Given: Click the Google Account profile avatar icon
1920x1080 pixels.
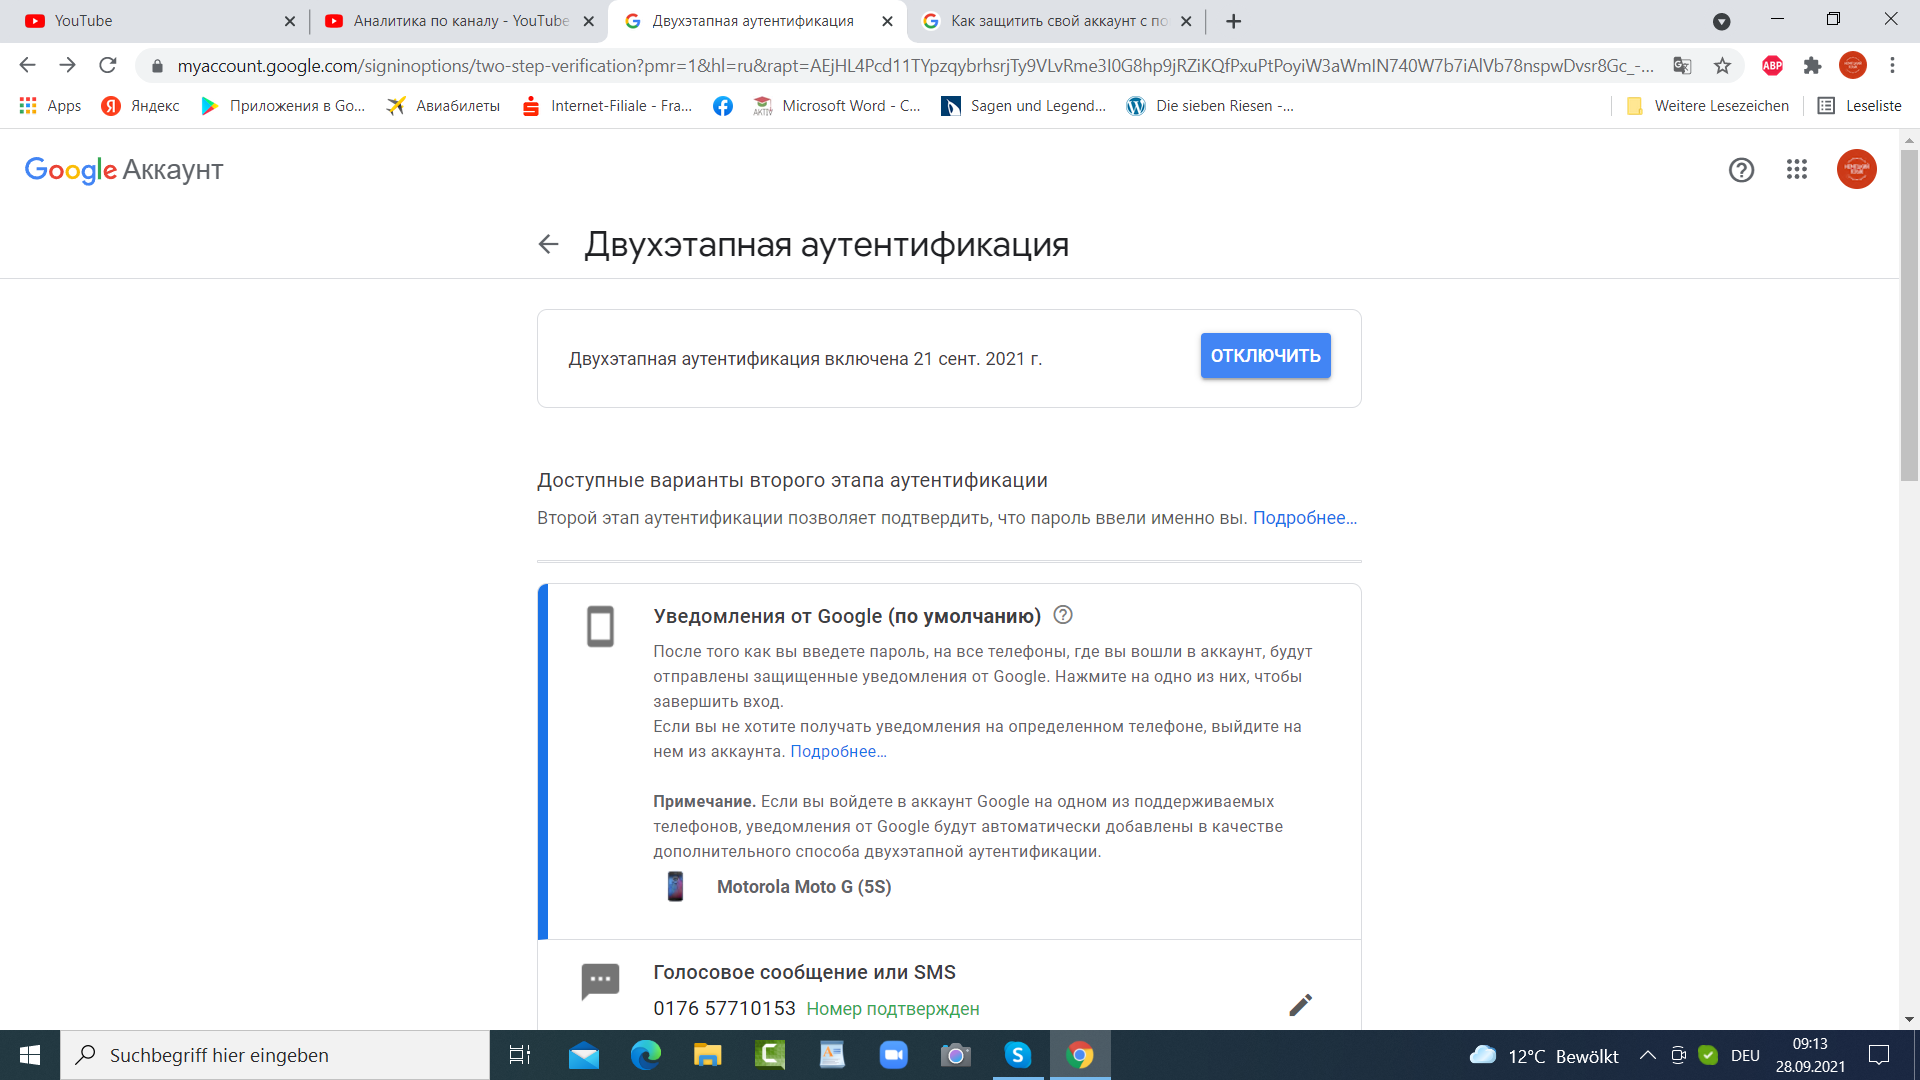Looking at the screenshot, I should click(1857, 169).
